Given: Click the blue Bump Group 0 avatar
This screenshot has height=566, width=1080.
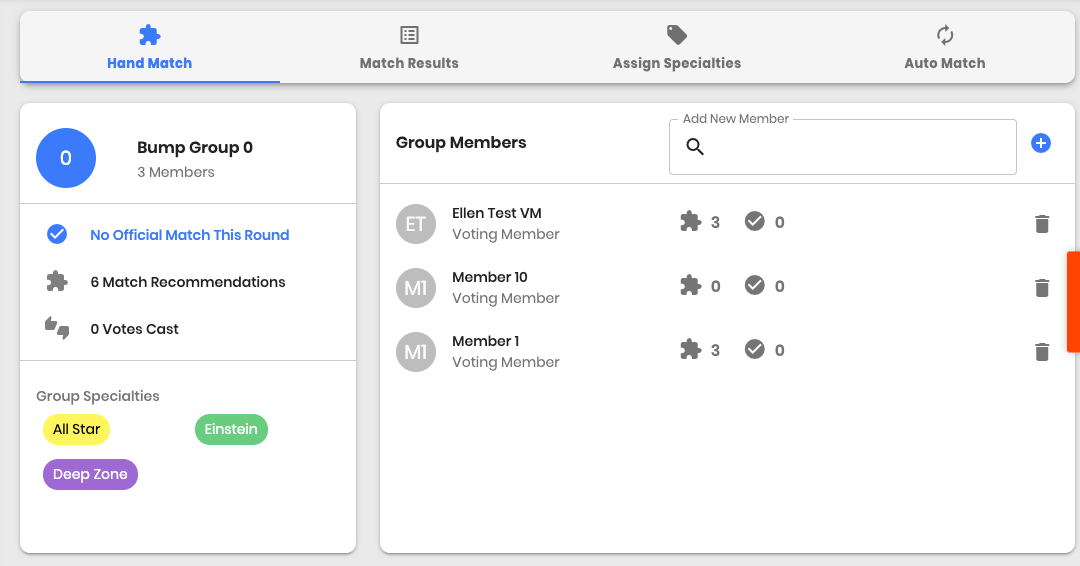Looking at the screenshot, I should [65, 158].
